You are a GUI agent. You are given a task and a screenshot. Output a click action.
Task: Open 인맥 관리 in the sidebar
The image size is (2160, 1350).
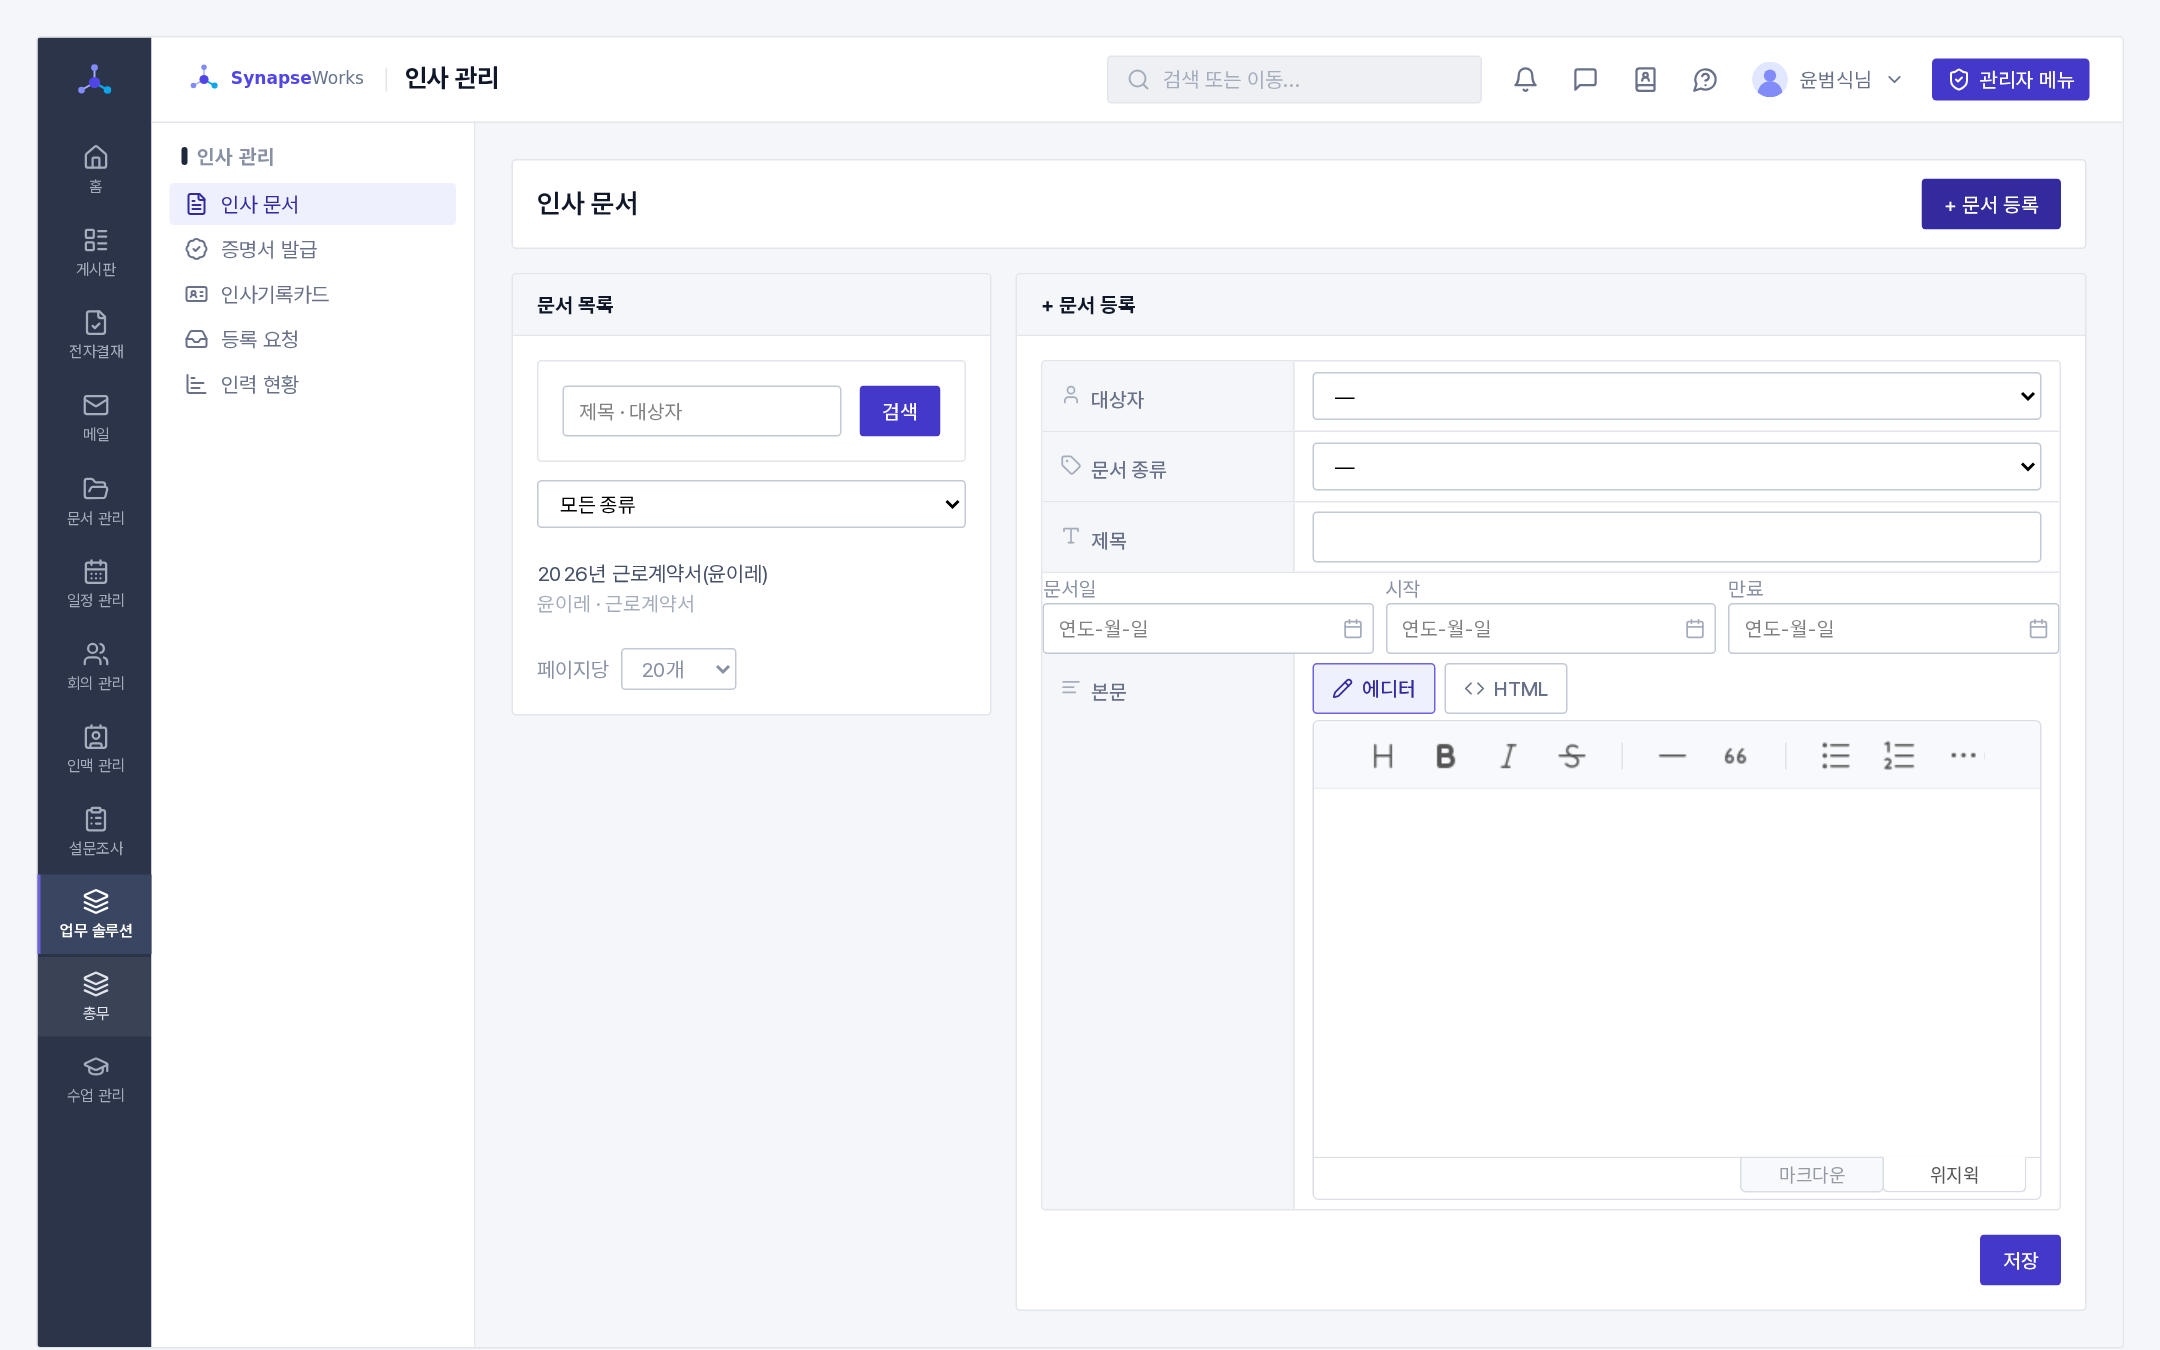(95, 748)
